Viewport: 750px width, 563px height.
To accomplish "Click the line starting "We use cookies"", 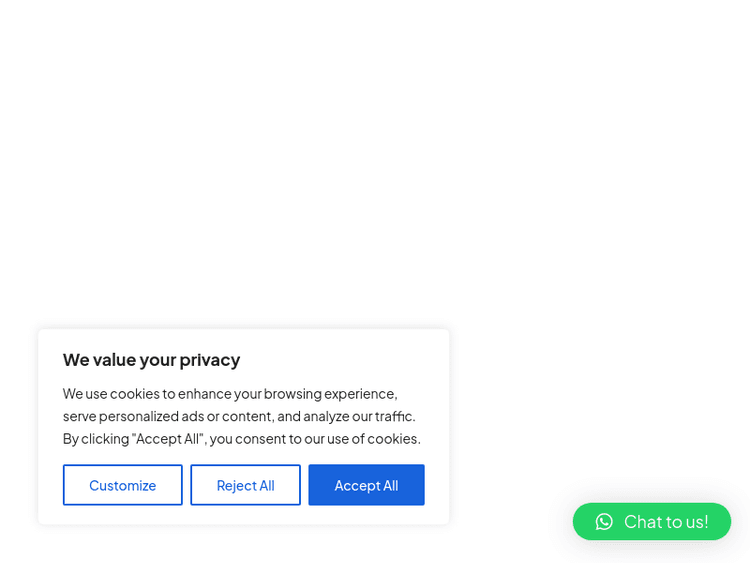I will click(230, 393).
